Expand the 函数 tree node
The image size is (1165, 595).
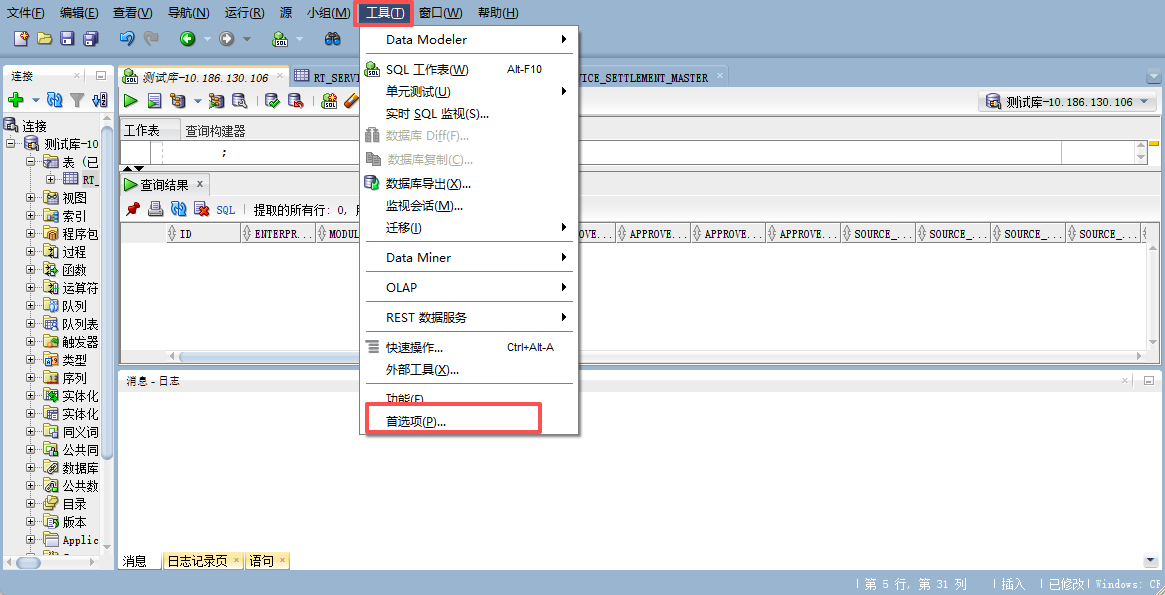[30, 270]
